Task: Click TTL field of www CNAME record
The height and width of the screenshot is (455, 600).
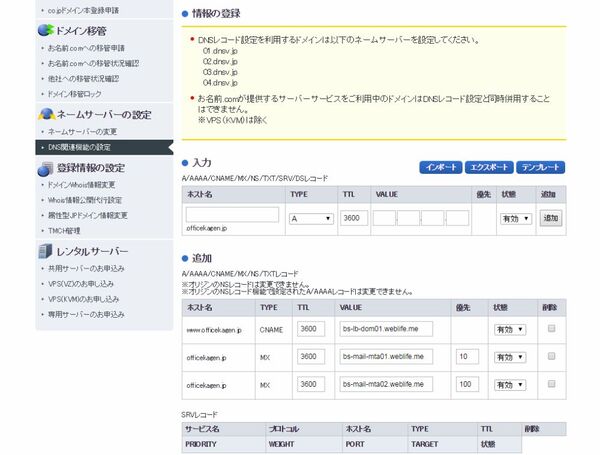Action: coord(311,329)
